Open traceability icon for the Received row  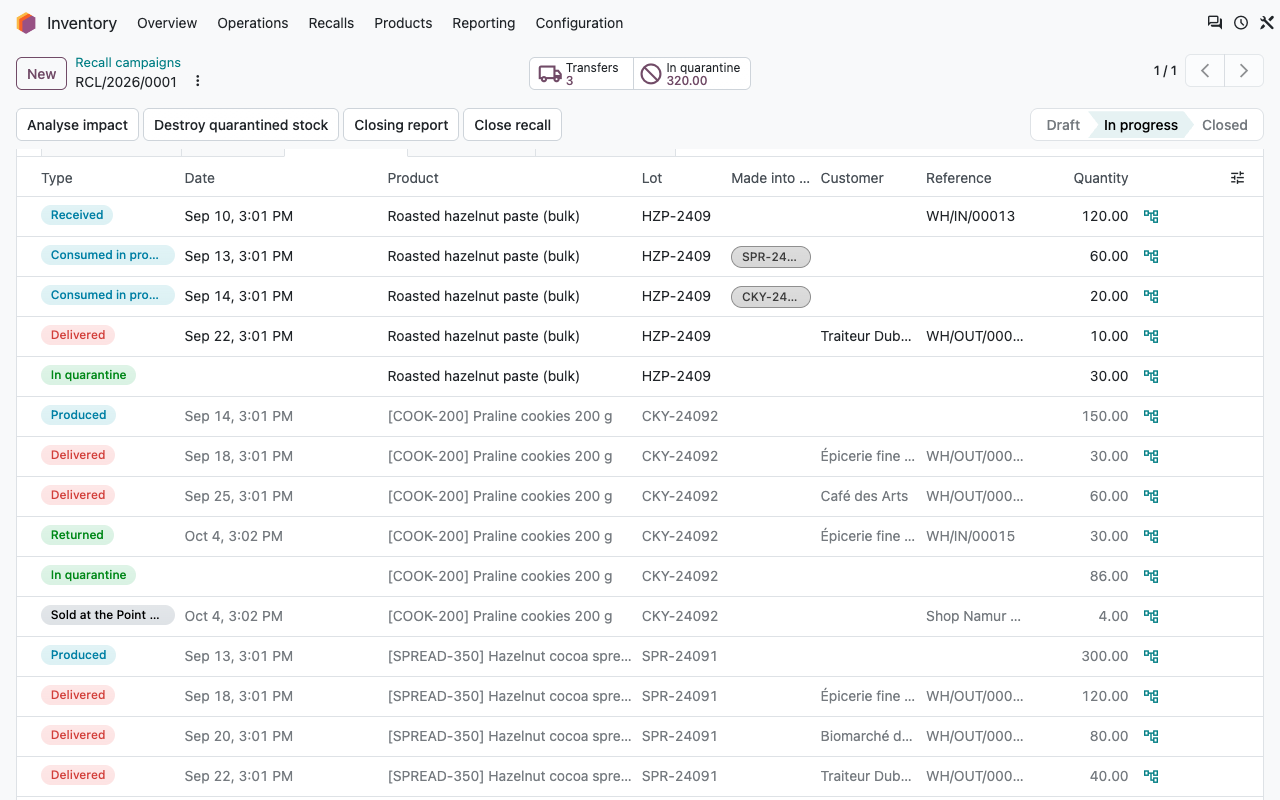point(1151,216)
